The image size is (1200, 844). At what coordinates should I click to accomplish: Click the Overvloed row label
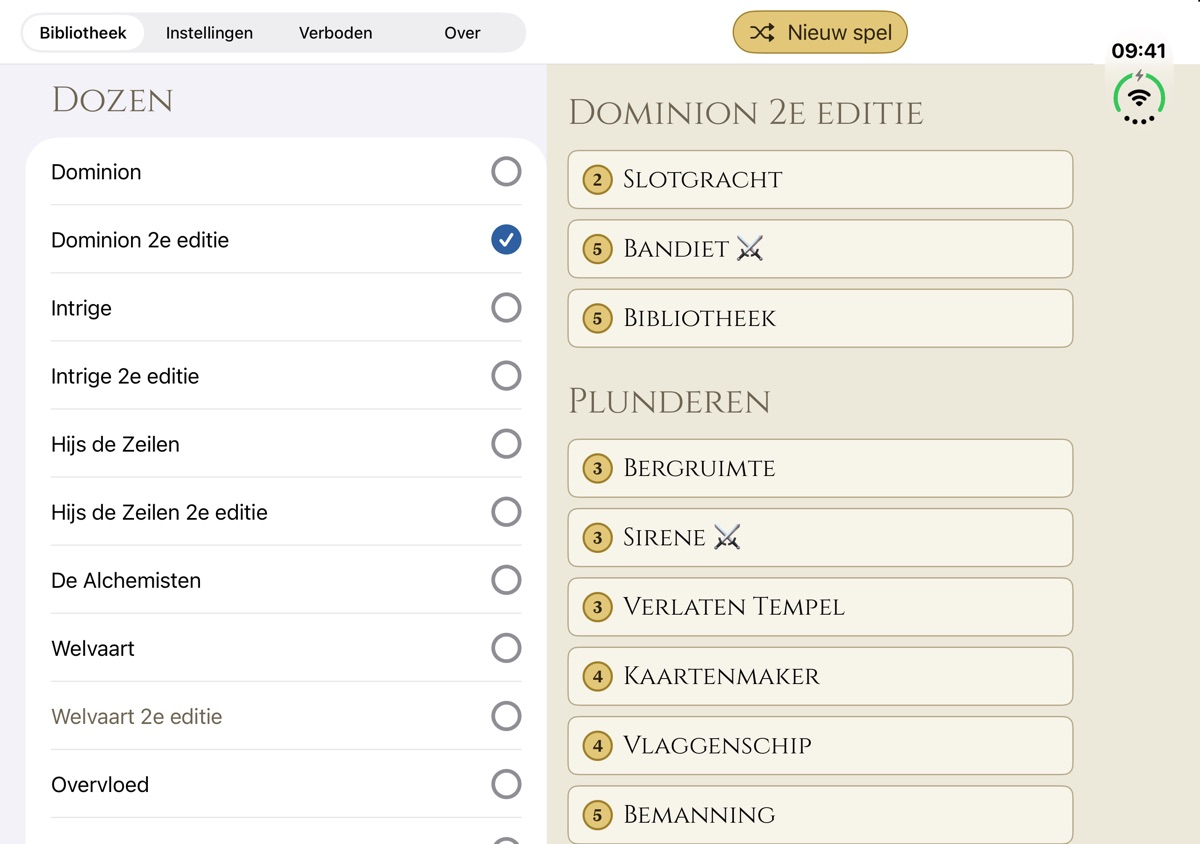[x=100, y=785]
